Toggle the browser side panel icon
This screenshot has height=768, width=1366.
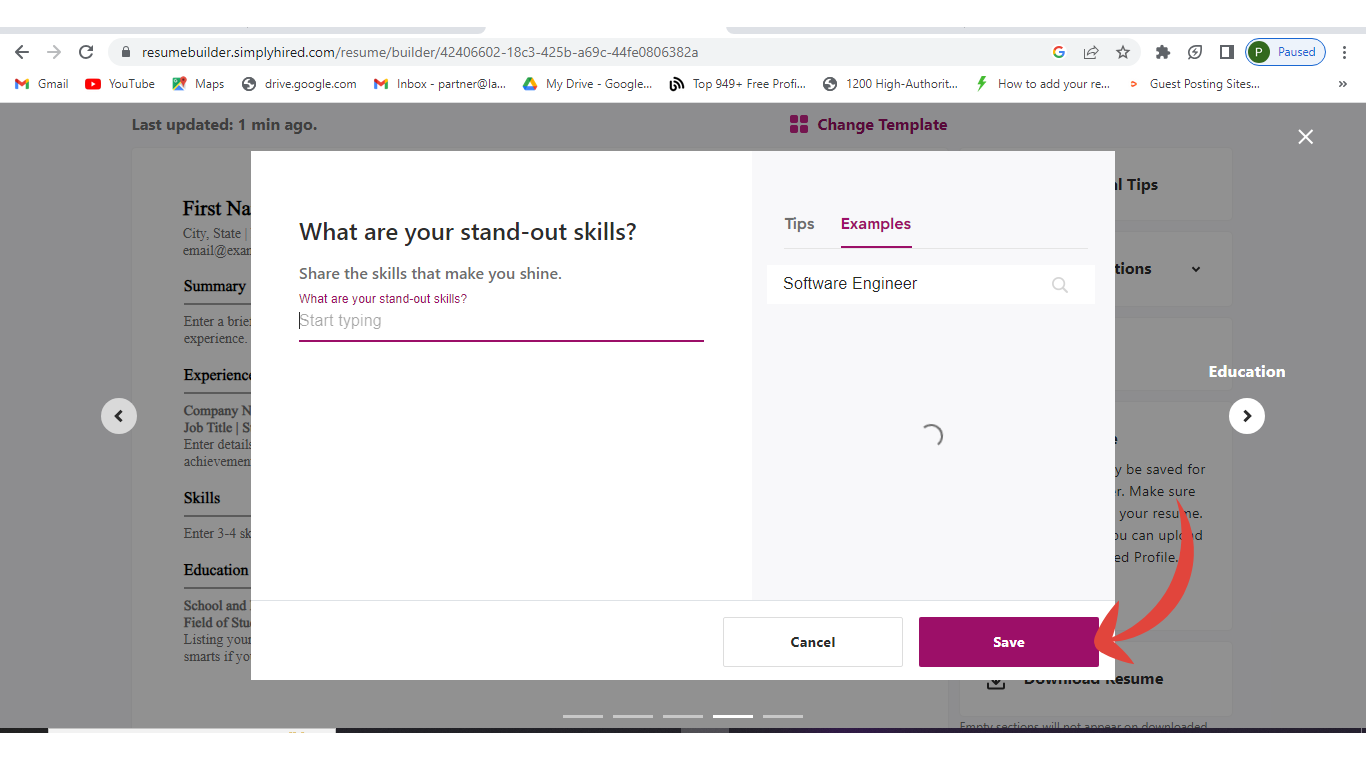[1226, 52]
